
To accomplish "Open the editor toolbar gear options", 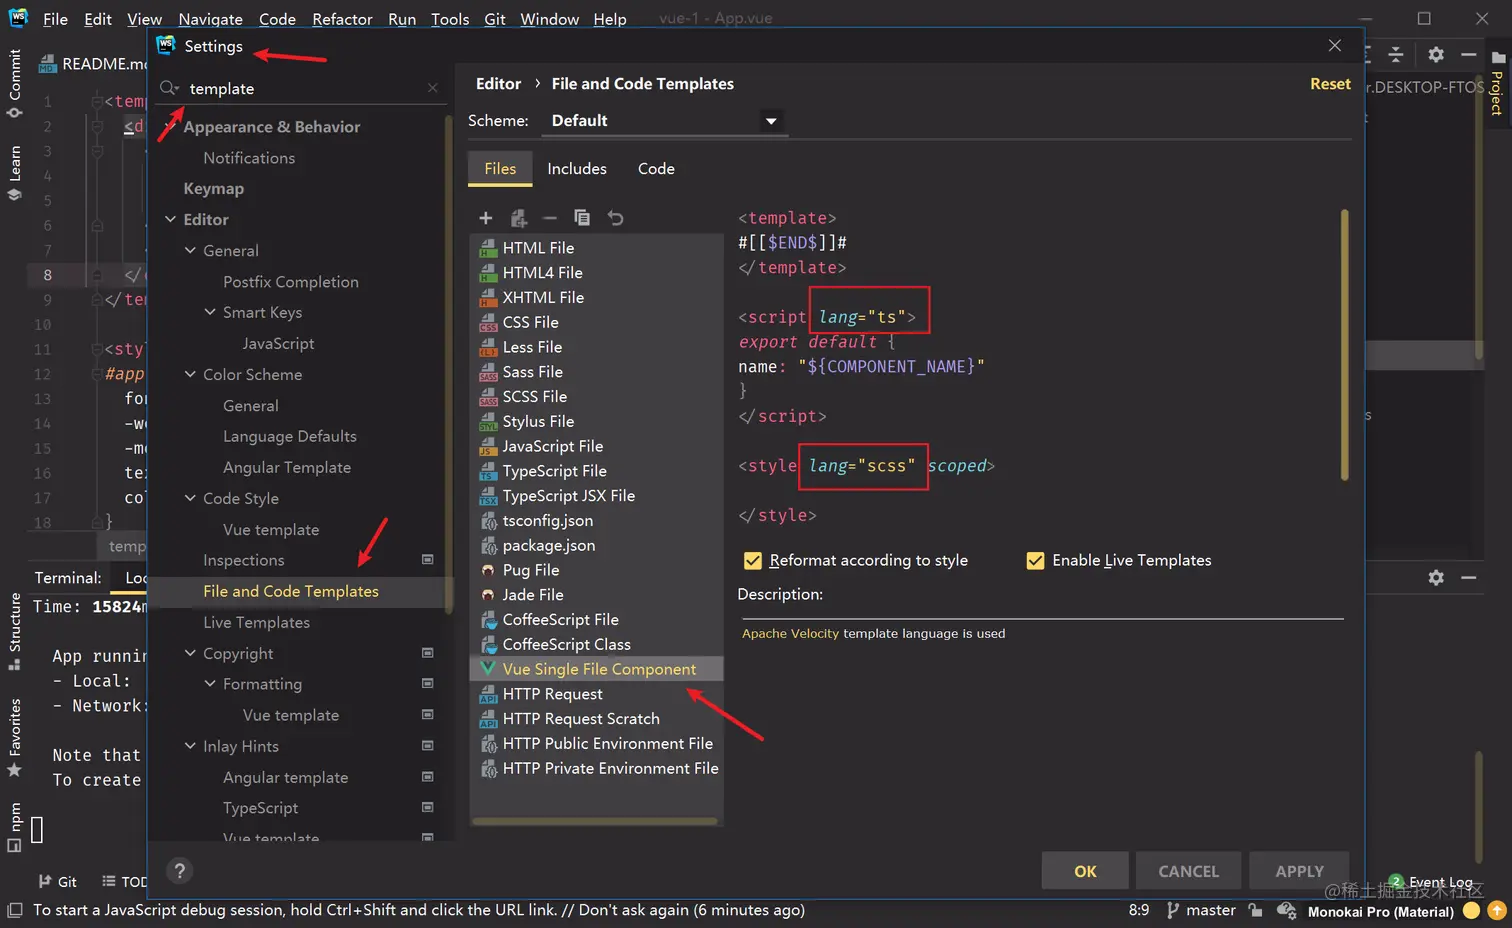I will tap(1436, 54).
